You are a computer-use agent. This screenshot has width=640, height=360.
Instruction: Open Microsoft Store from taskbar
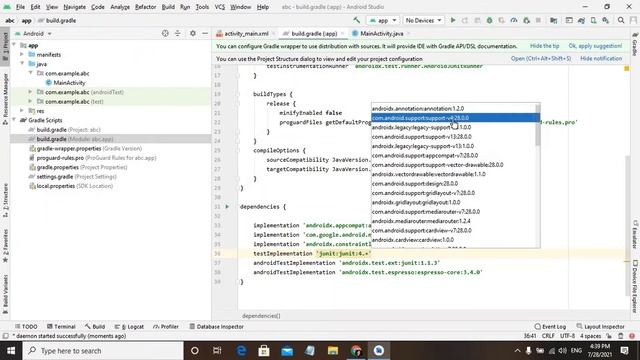coord(264,351)
